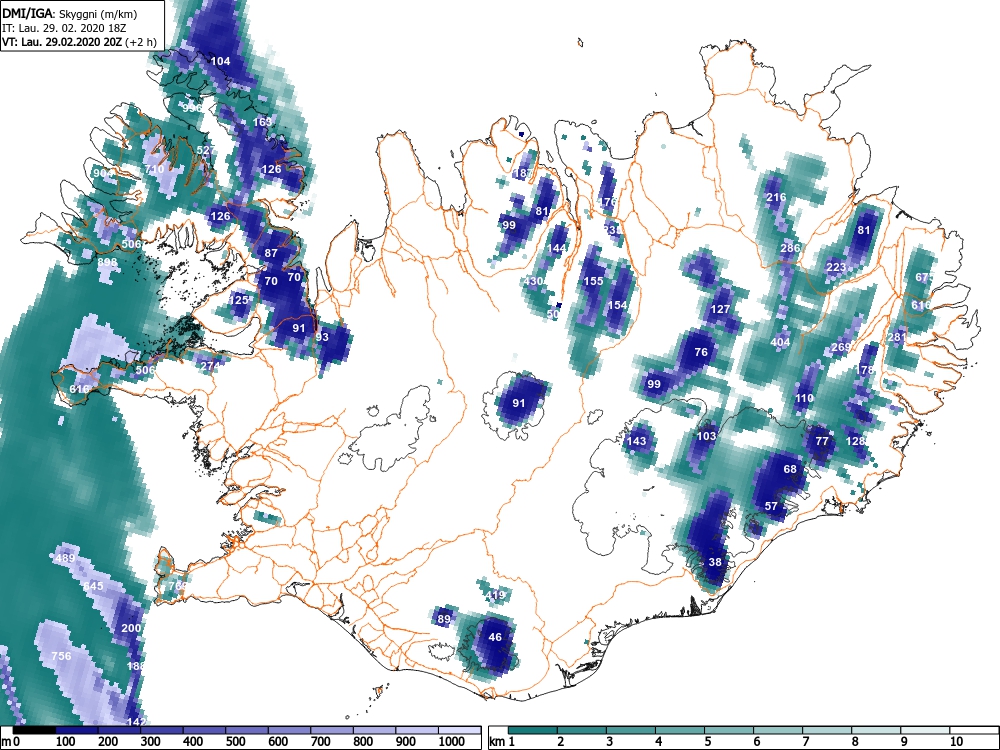
Task: Click the medium teal 4–5 km legend segment
Action: (x=680, y=730)
